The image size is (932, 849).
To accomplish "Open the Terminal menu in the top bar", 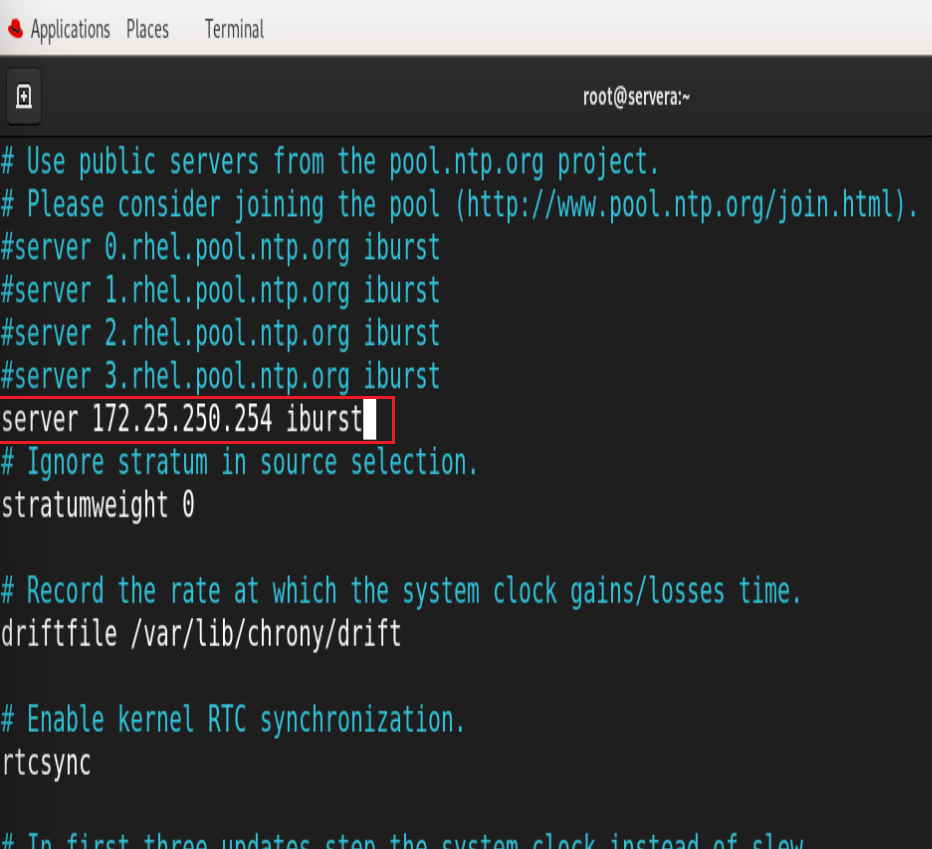I will [x=233, y=29].
